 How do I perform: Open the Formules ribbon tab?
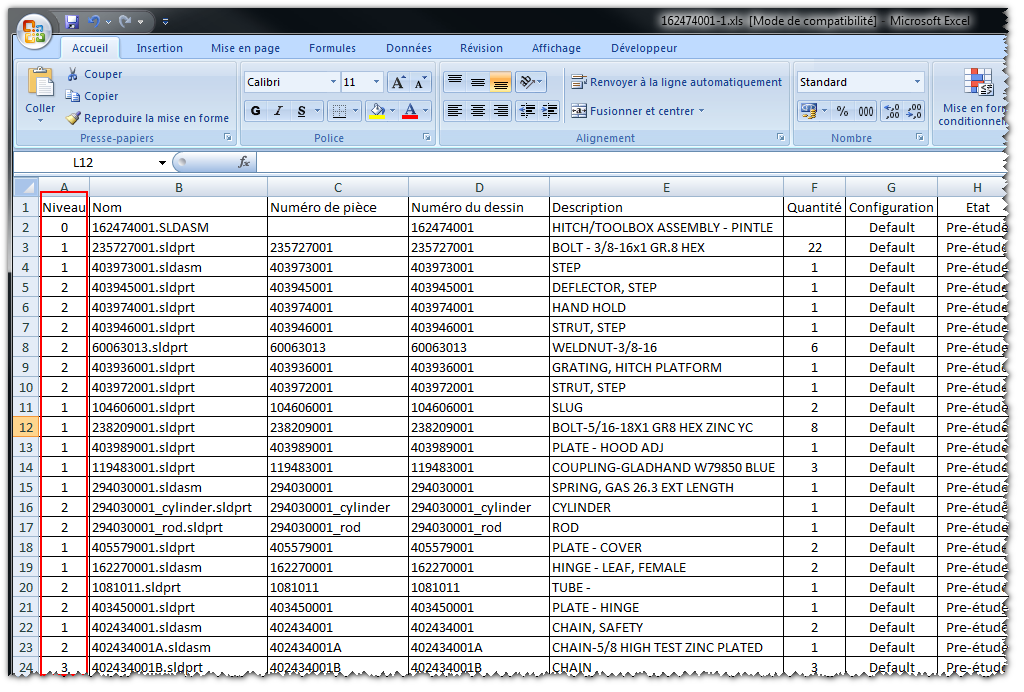pos(332,48)
